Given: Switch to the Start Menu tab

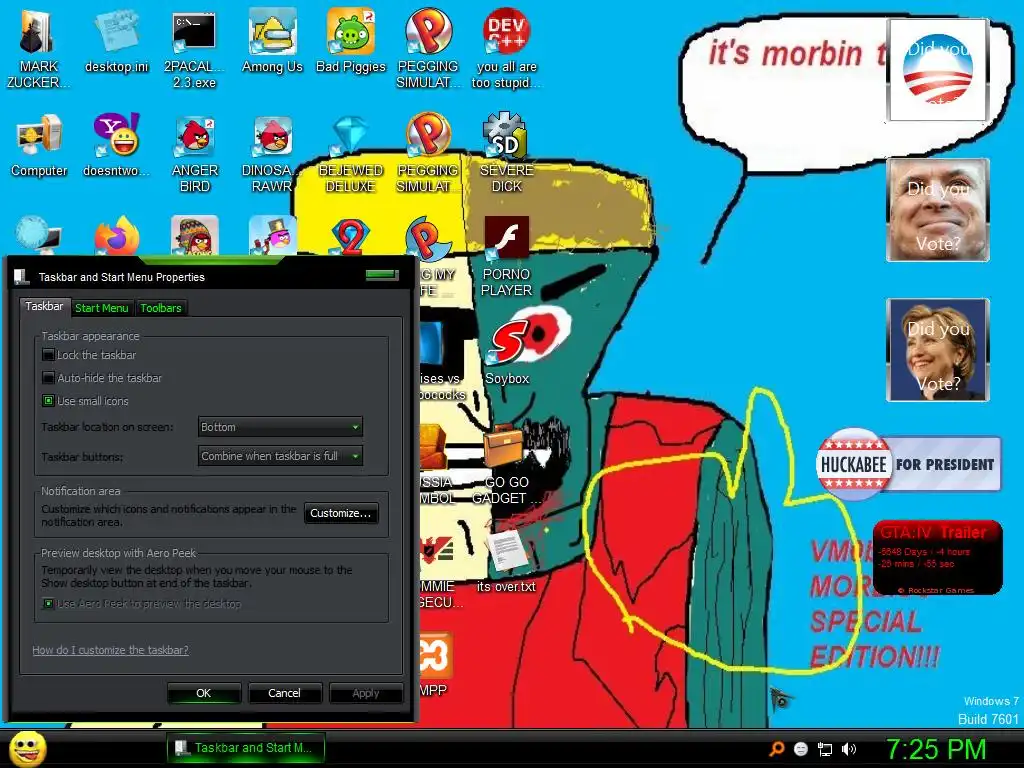Looking at the screenshot, I should click(101, 308).
